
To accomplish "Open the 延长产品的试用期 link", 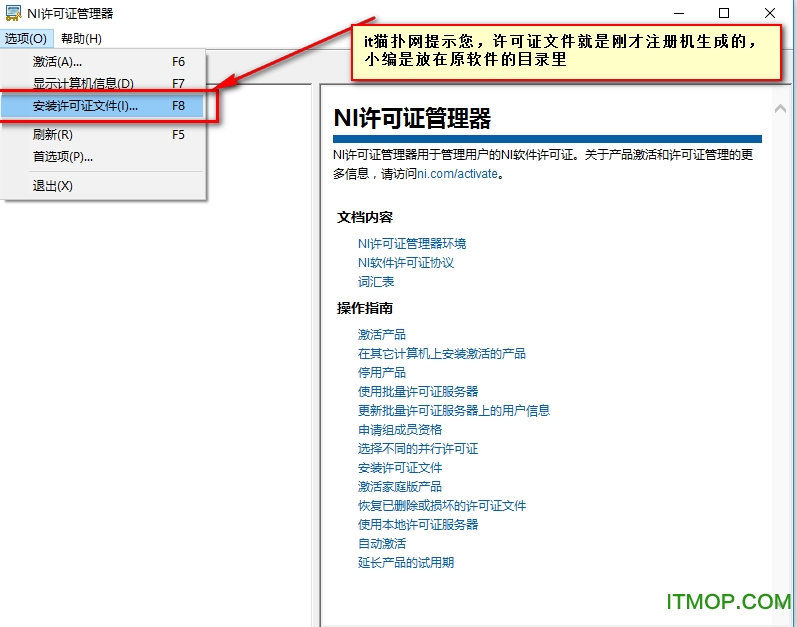I will 406,562.
